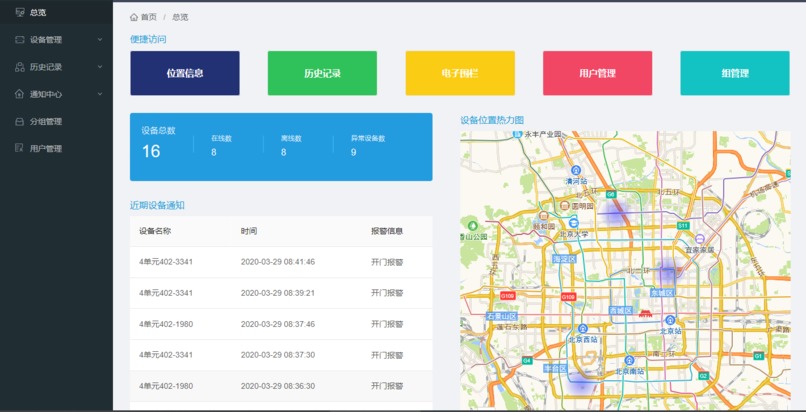Click the Tiananmen red landmark icon on map
This screenshot has height=412, width=806.
[x=644, y=313]
